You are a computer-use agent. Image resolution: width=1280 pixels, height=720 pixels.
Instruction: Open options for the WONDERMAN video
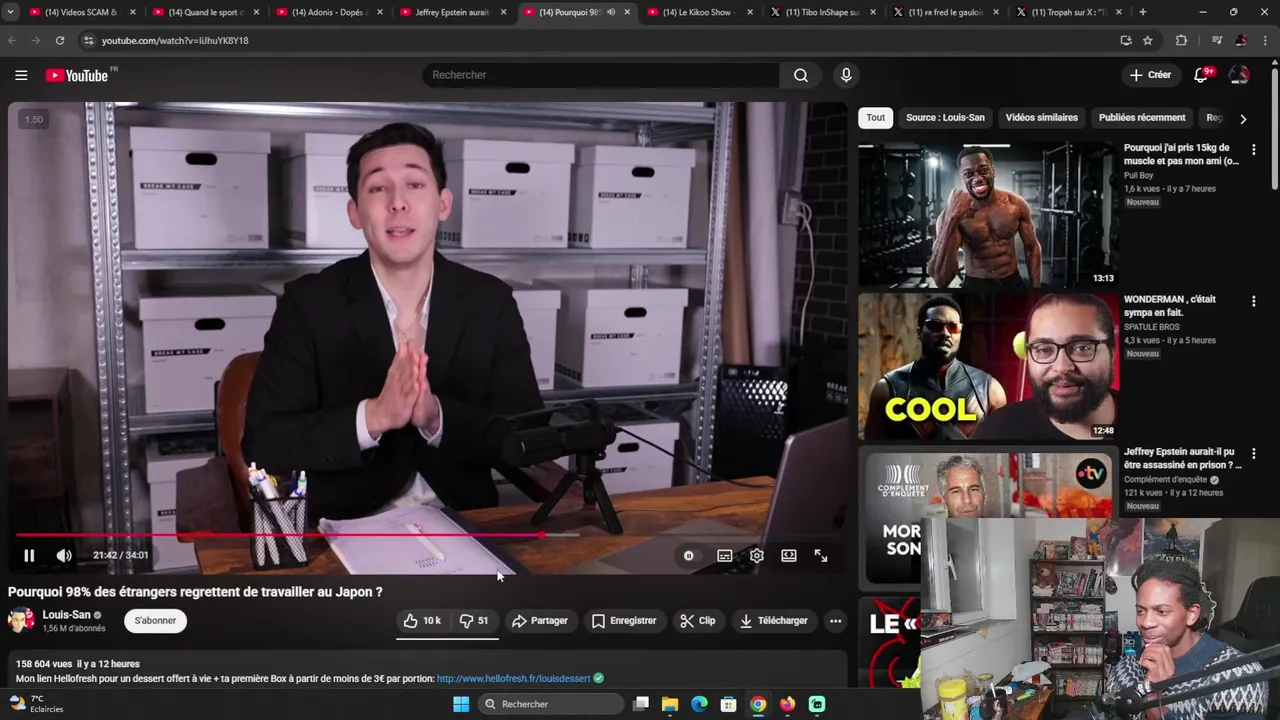(x=1253, y=301)
